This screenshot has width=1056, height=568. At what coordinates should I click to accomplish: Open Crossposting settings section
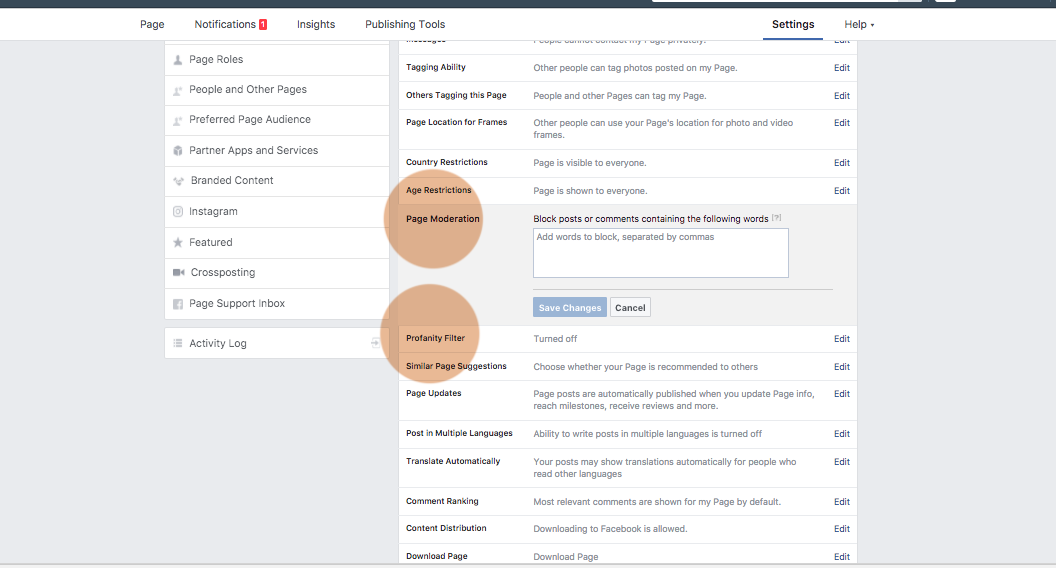pyautogui.click(x=277, y=273)
